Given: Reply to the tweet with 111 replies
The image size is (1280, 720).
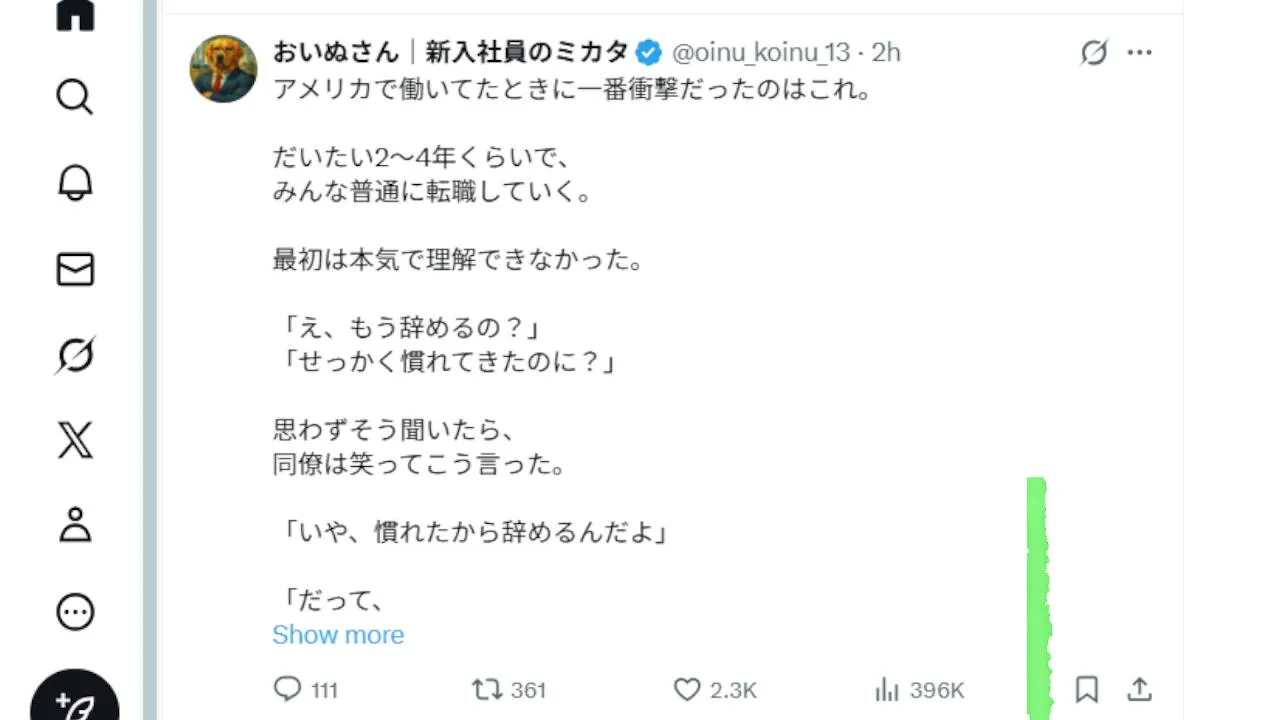Looking at the screenshot, I should pyautogui.click(x=288, y=689).
